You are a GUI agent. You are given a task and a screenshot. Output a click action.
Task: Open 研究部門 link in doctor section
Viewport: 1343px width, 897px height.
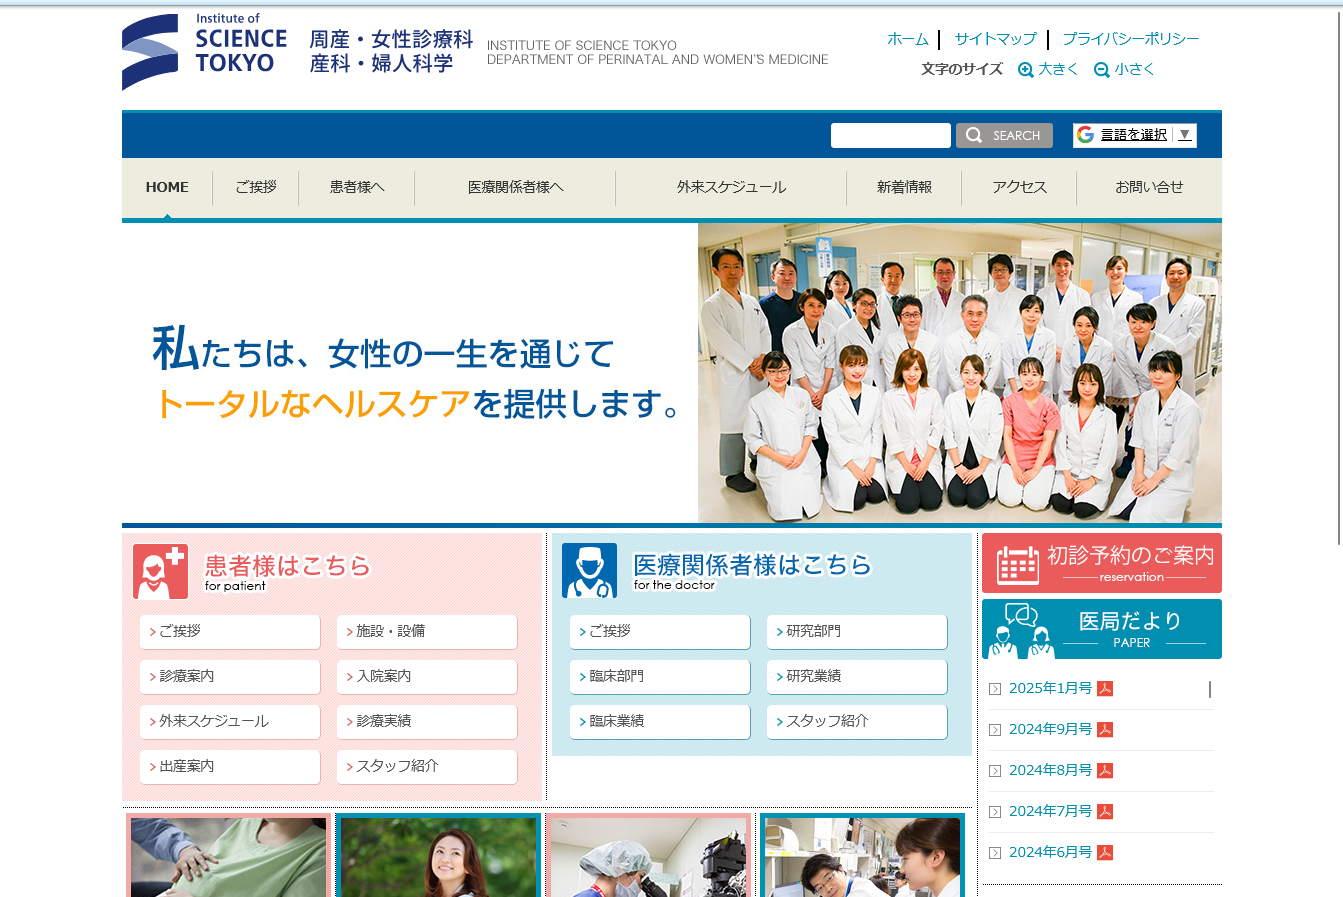(857, 631)
